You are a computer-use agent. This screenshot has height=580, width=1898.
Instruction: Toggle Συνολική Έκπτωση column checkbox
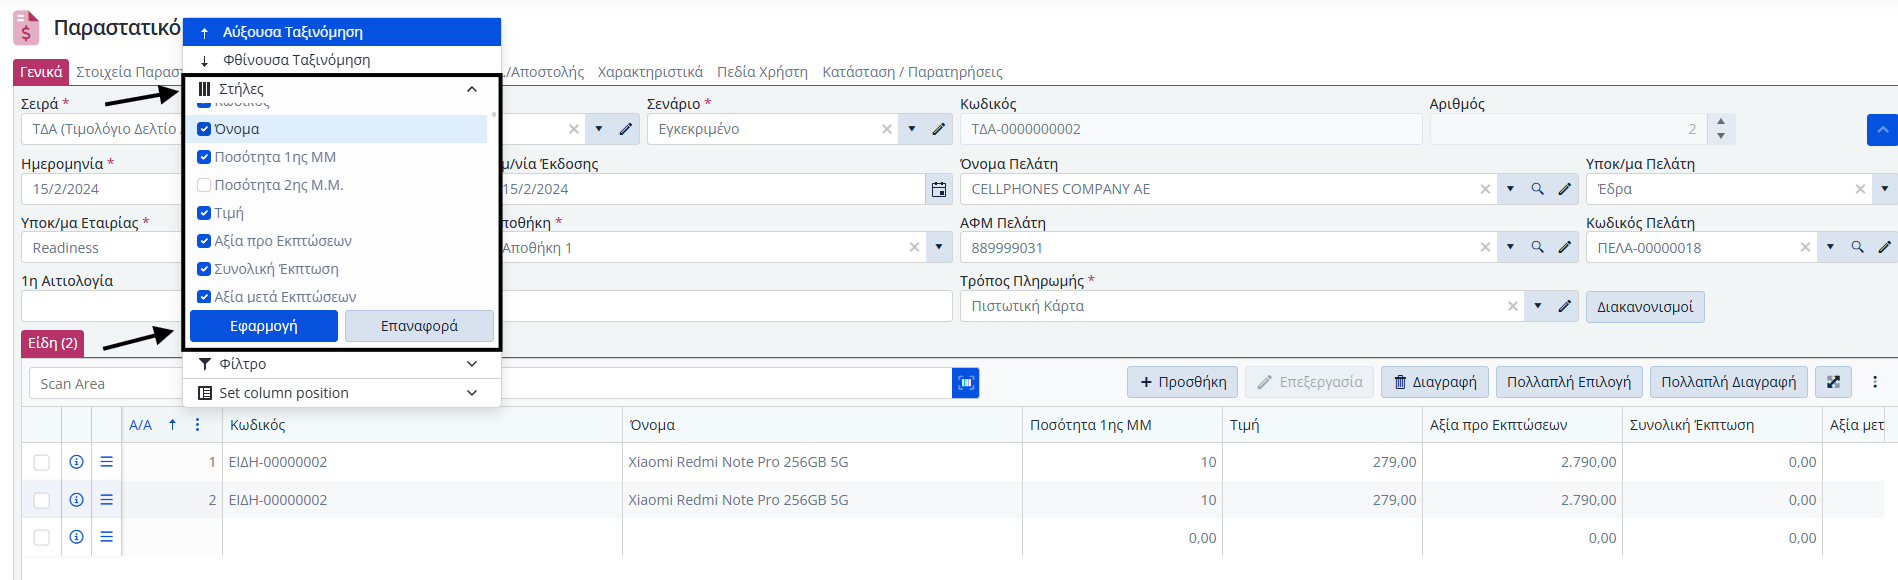pos(204,269)
